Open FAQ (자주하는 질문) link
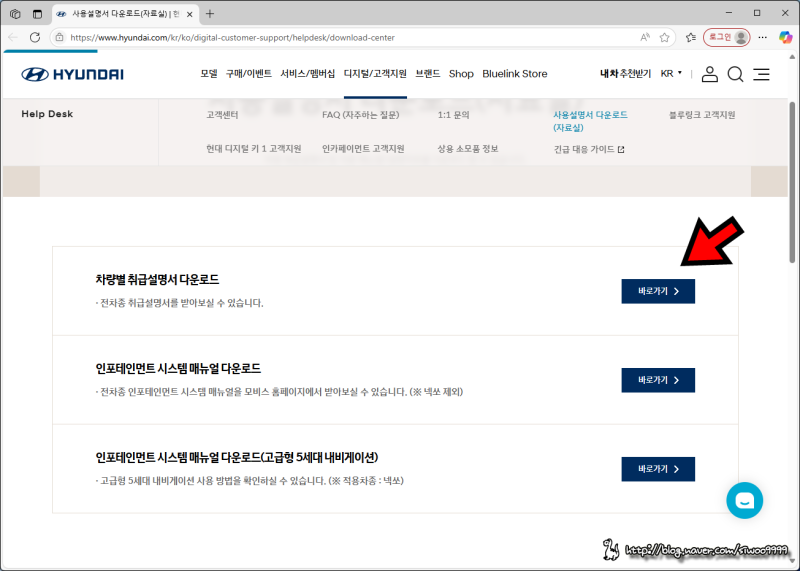 pyautogui.click(x=361, y=115)
